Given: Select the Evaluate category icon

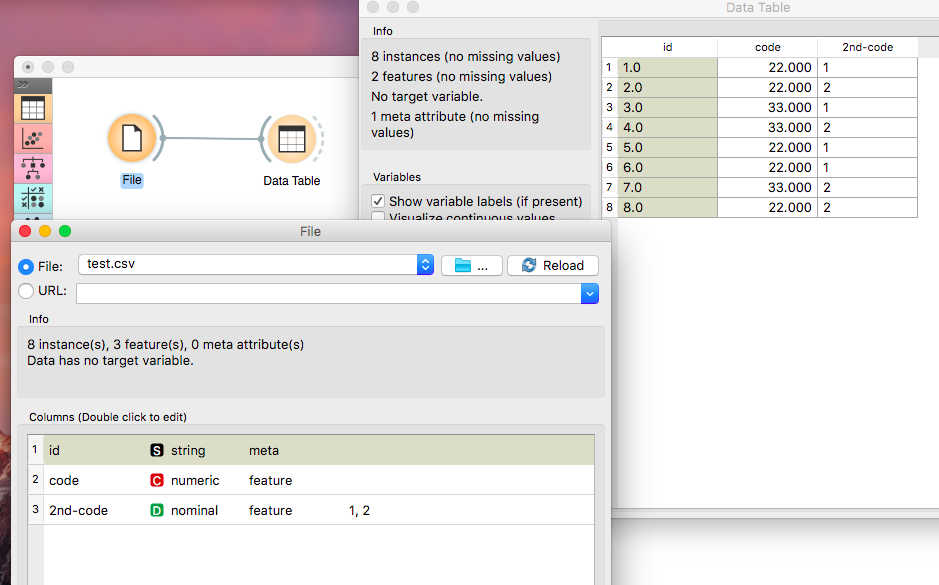Looking at the screenshot, I should pyautogui.click(x=32, y=198).
